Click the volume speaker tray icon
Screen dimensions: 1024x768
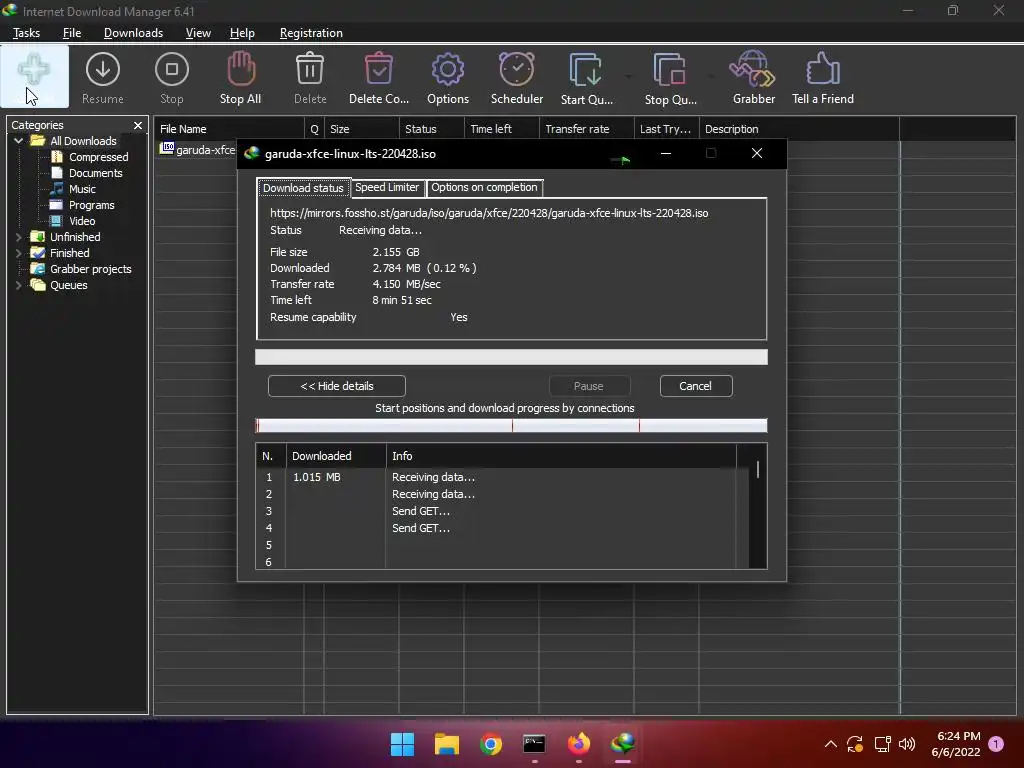click(906, 744)
